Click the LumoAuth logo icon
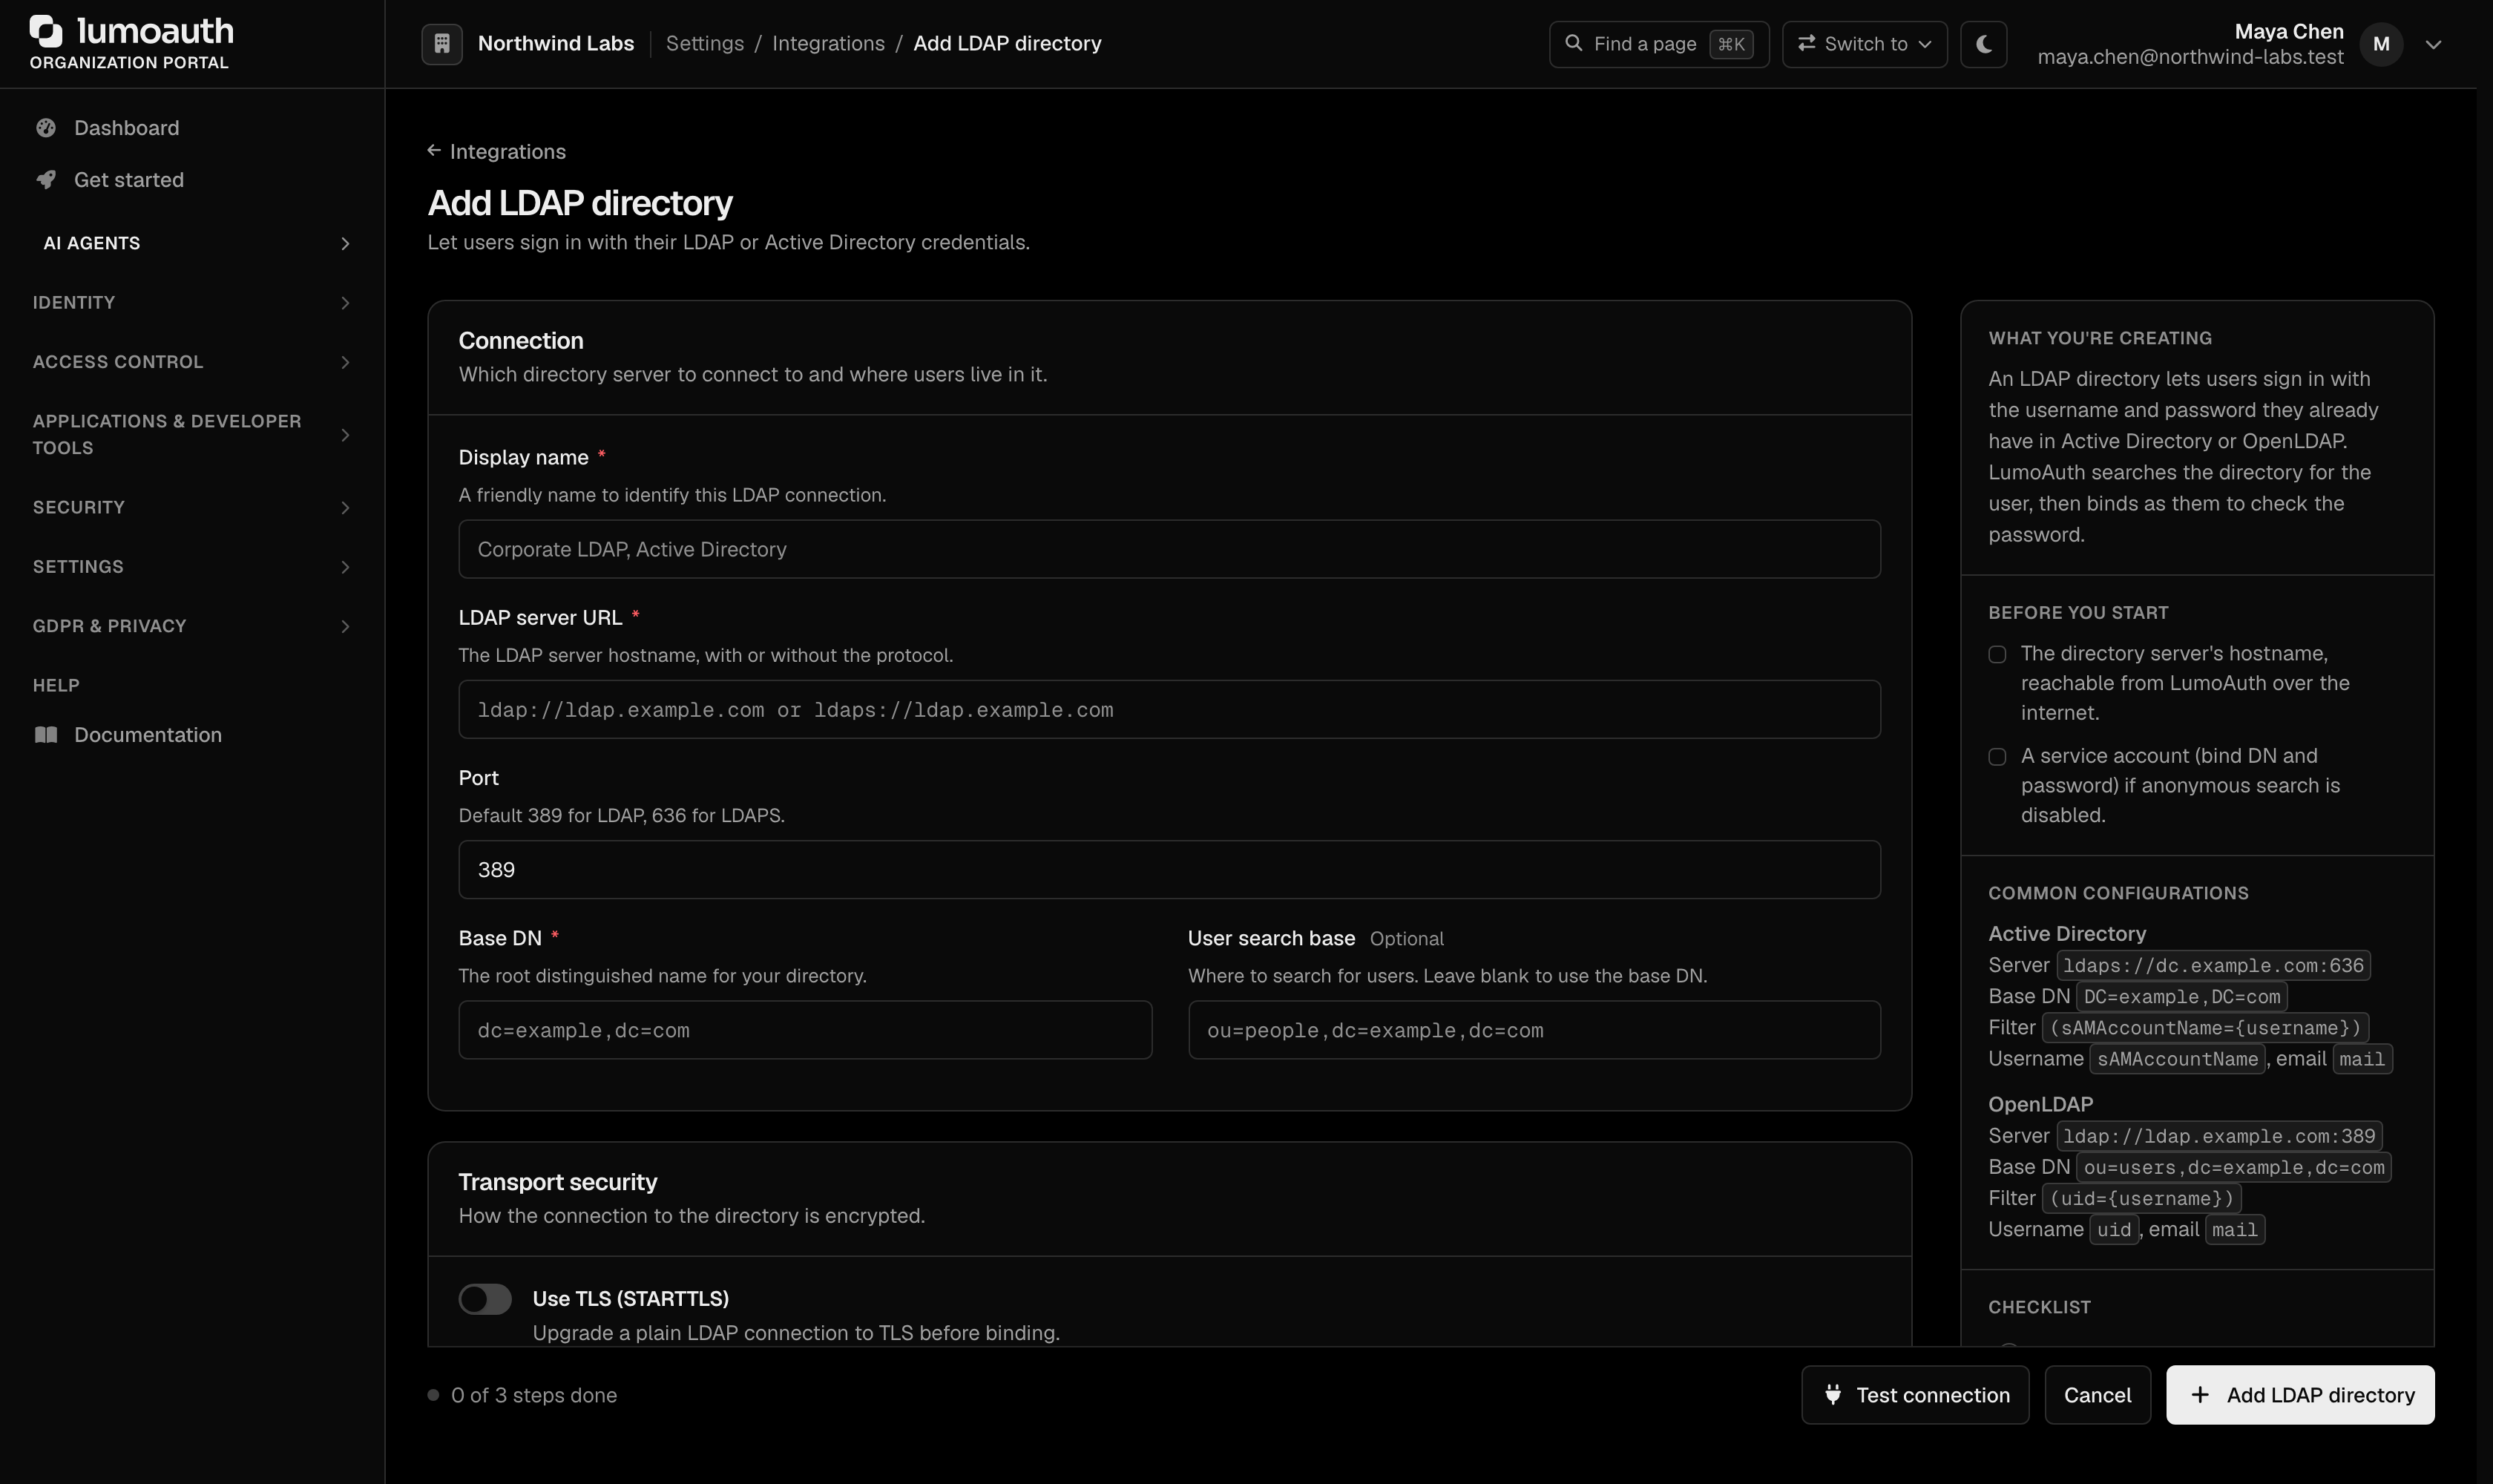 click(x=46, y=31)
